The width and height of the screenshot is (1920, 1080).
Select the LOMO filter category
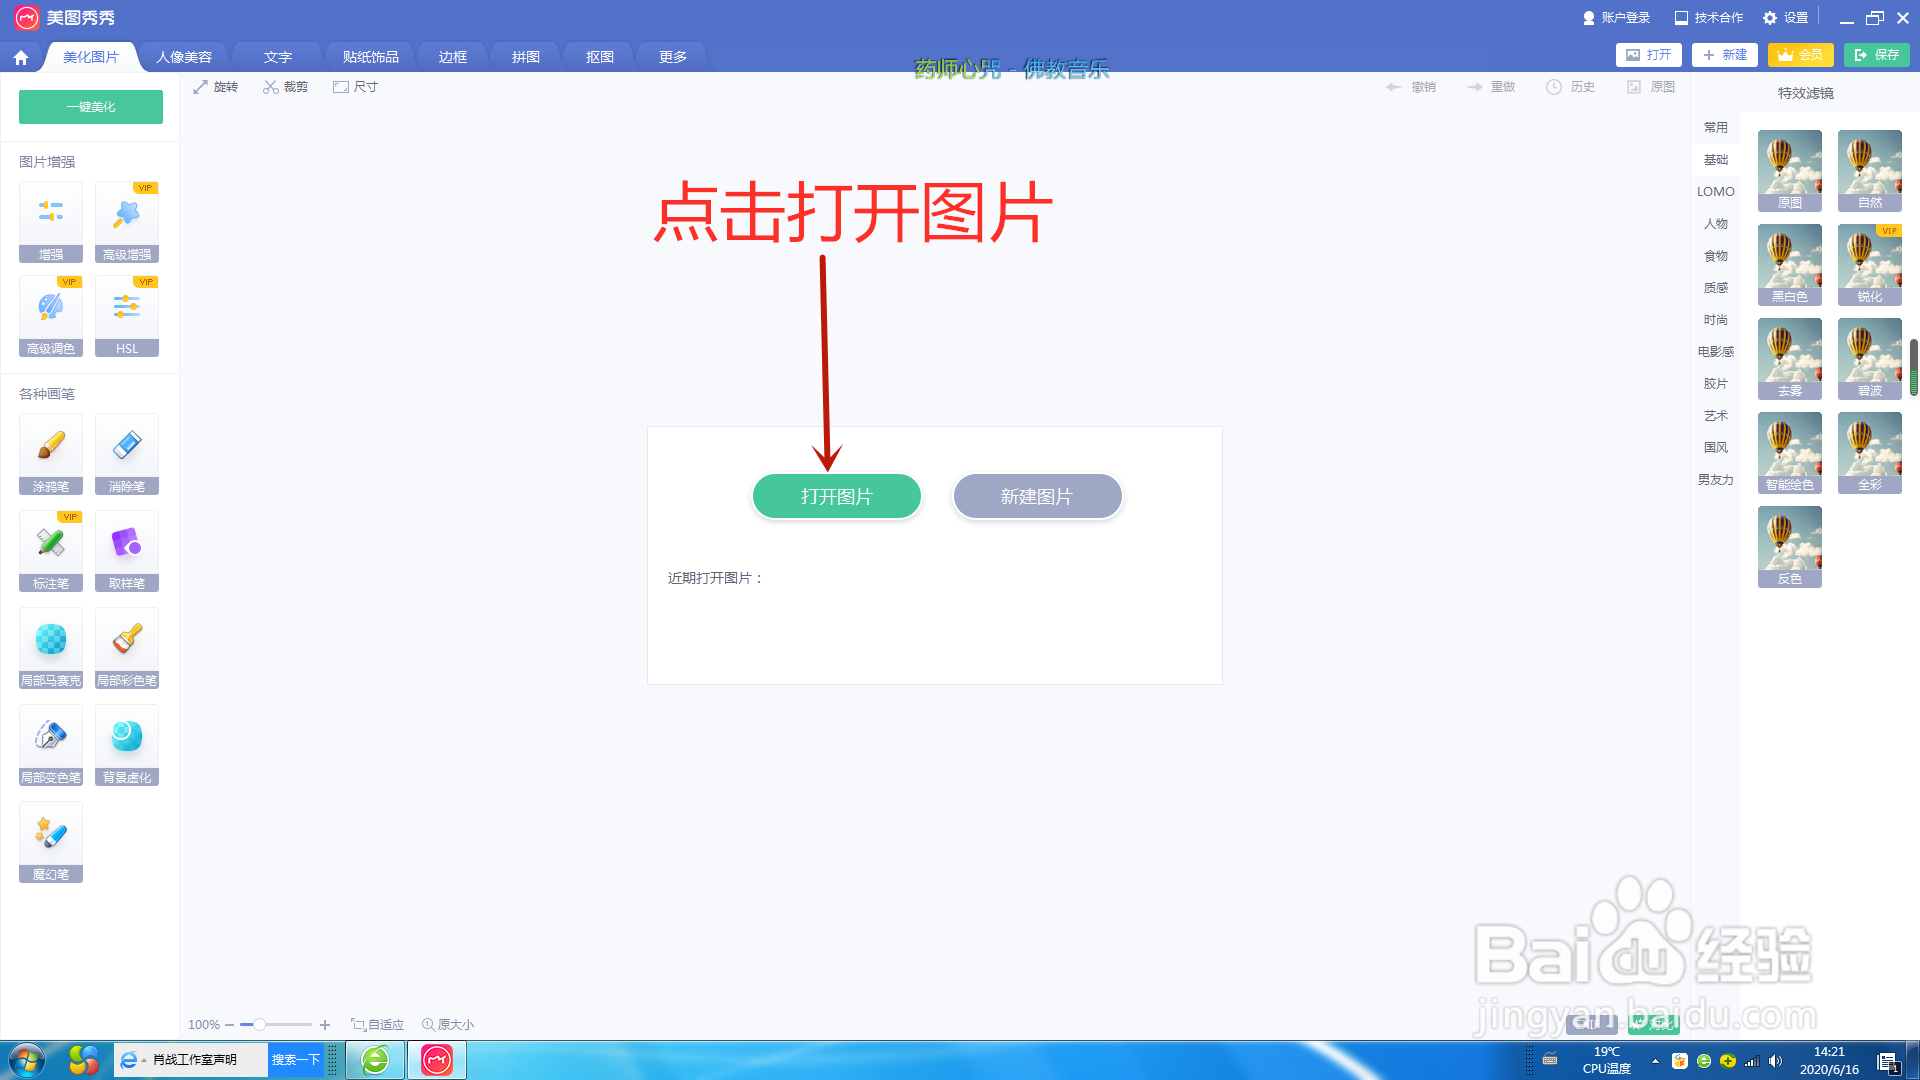click(1715, 192)
